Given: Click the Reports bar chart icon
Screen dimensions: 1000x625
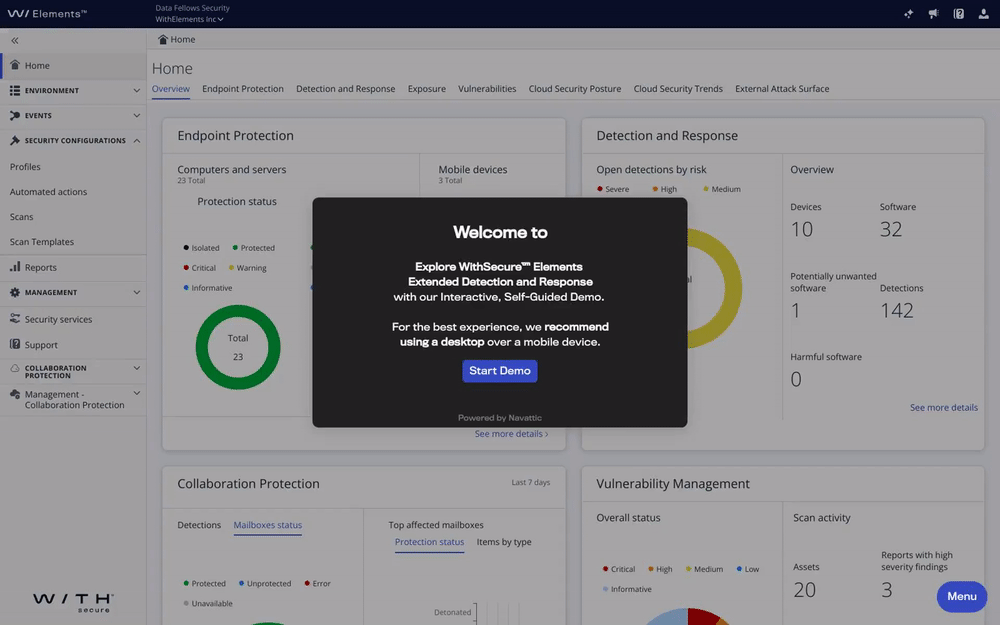Looking at the screenshot, I should click(x=15, y=267).
